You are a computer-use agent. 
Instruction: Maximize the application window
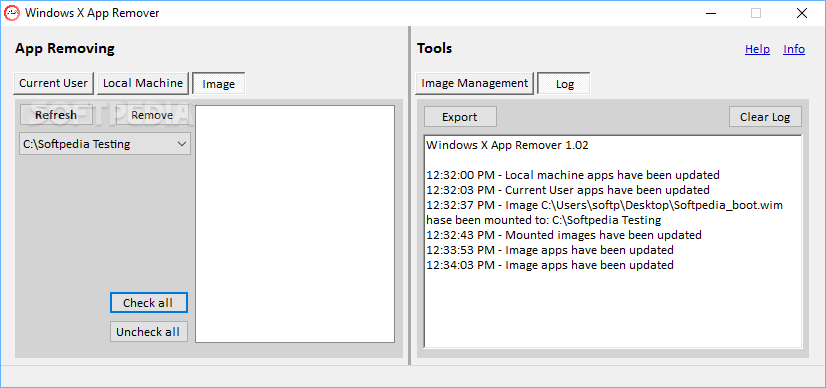coord(755,13)
